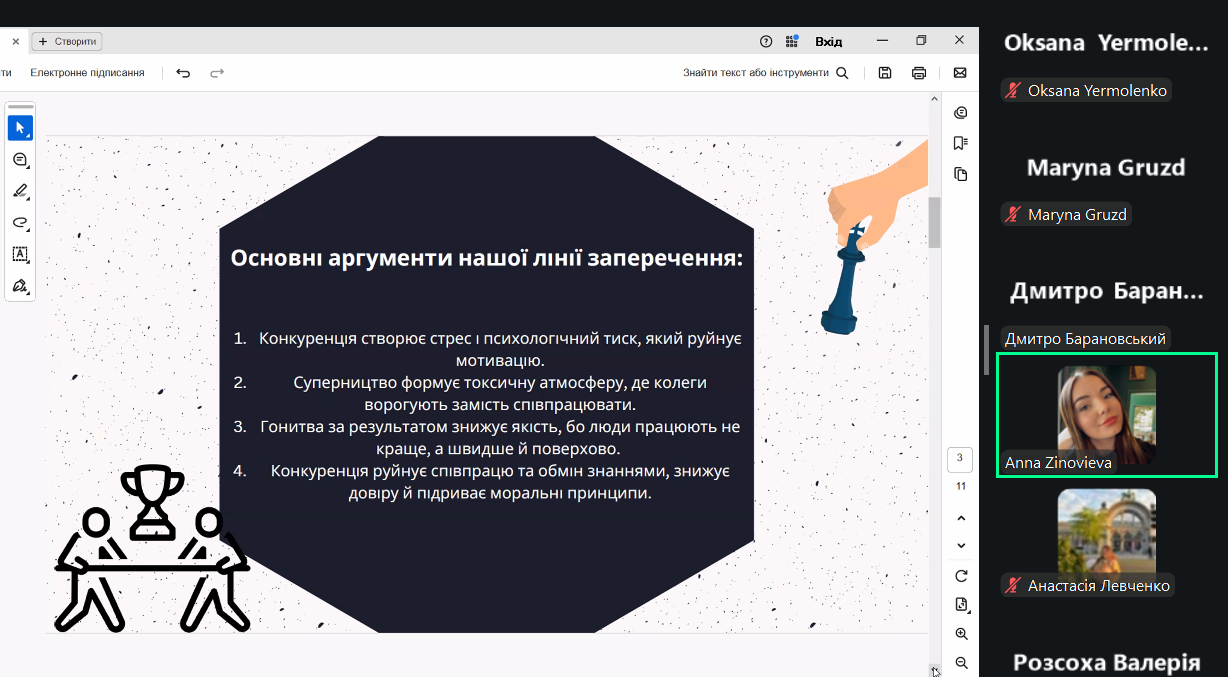The image size is (1228, 677).
Task: Go to the next page using the down chevron
Action: click(961, 545)
